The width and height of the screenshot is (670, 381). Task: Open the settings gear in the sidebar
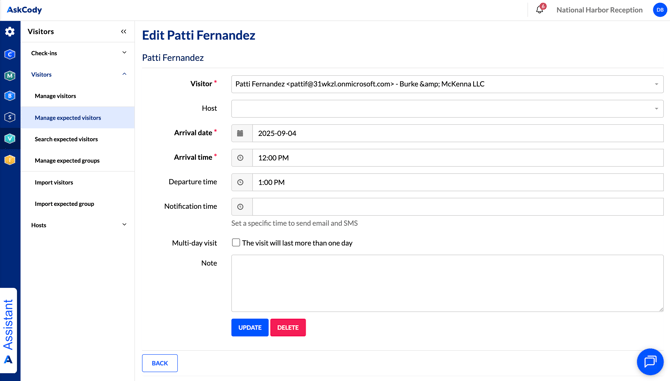pos(10,32)
